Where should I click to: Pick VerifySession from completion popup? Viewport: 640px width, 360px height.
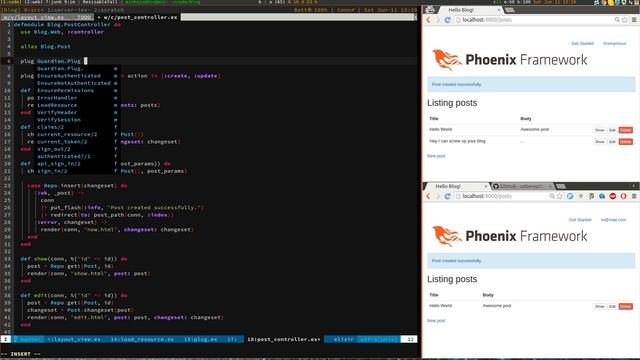pyautogui.click(x=77, y=120)
